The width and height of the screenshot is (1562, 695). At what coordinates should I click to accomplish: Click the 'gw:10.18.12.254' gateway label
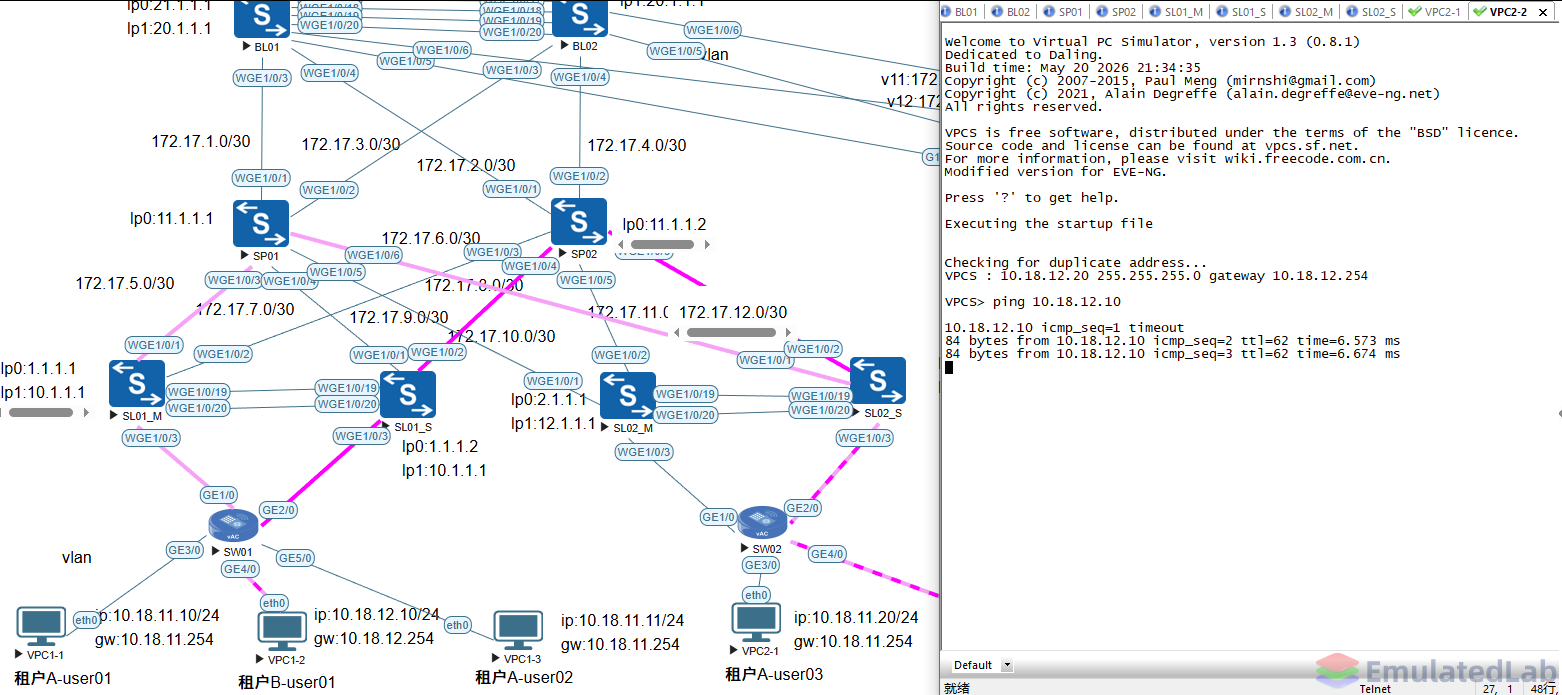coord(374,638)
